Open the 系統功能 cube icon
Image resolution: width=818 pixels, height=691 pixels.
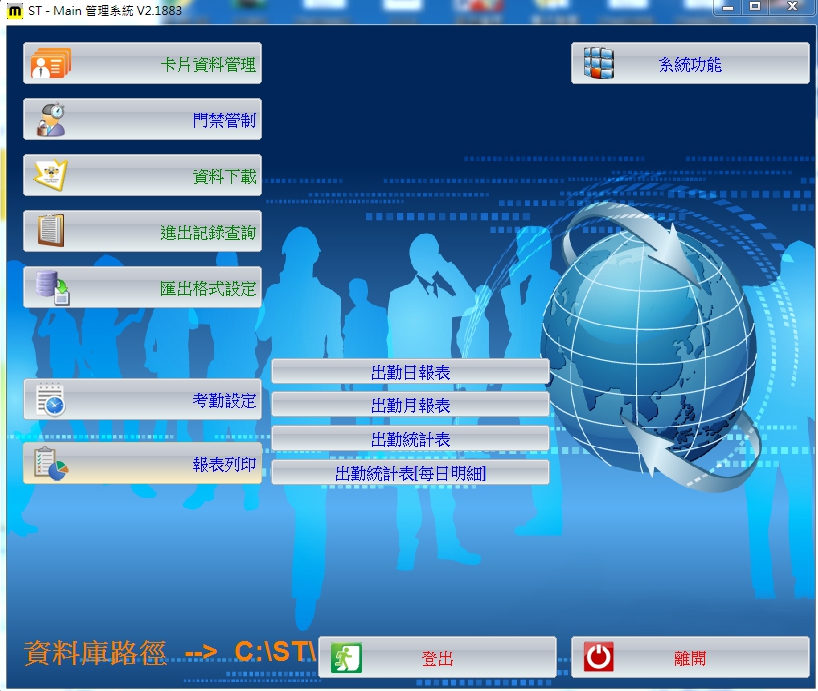(x=598, y=64)
